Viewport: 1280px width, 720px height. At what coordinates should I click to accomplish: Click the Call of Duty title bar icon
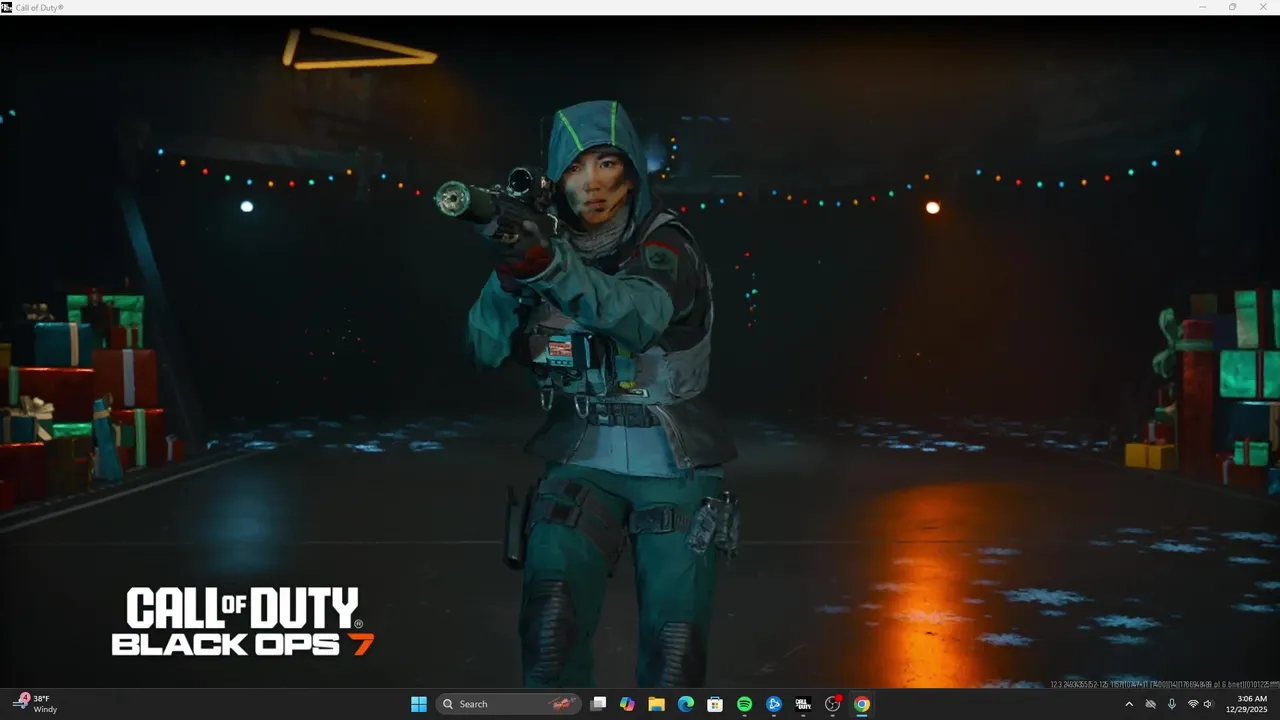(x=6, y=7)
